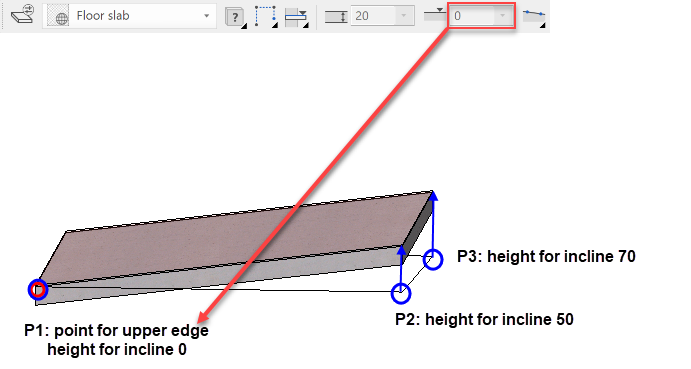
Task: Click the blue slab height association icon
Action: coord(297,17)
